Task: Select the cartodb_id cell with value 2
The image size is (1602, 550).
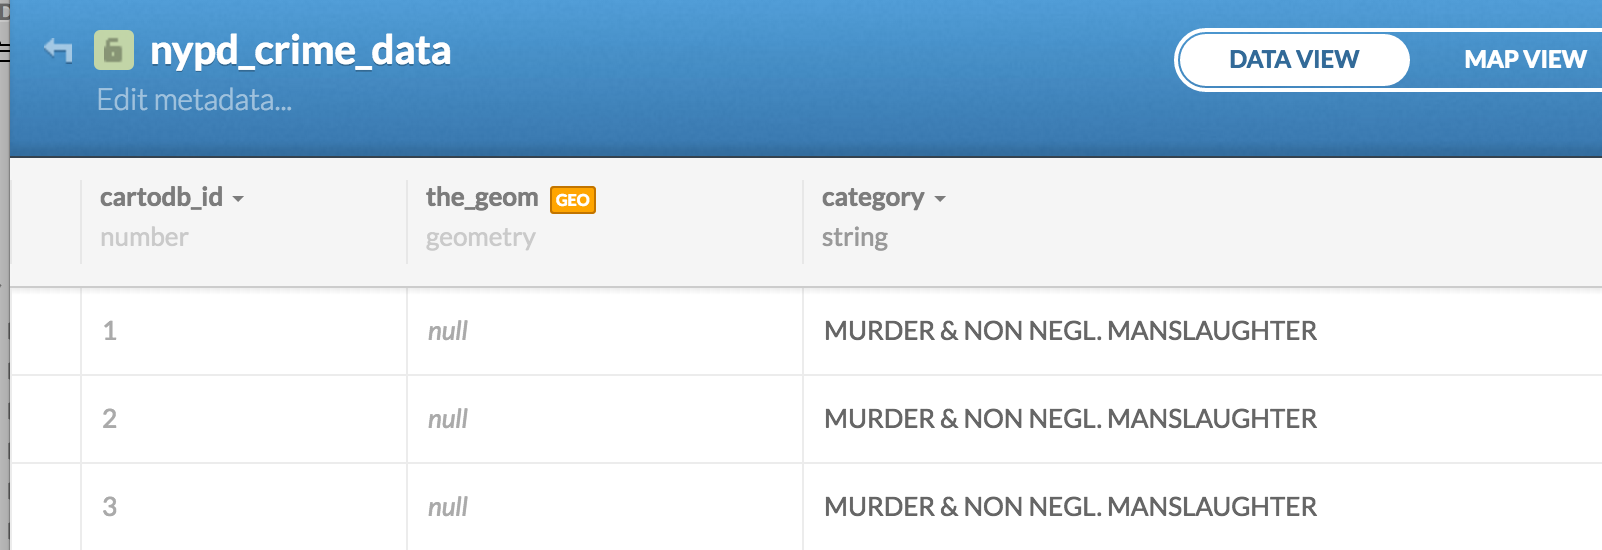Action: (244, 419)
